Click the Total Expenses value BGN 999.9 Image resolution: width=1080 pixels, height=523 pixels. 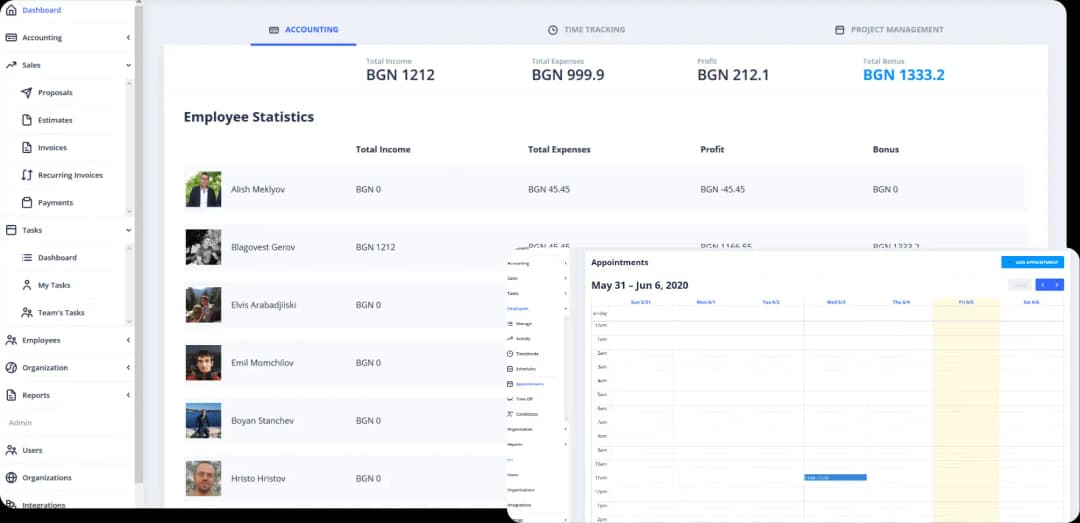pos(568,75)
